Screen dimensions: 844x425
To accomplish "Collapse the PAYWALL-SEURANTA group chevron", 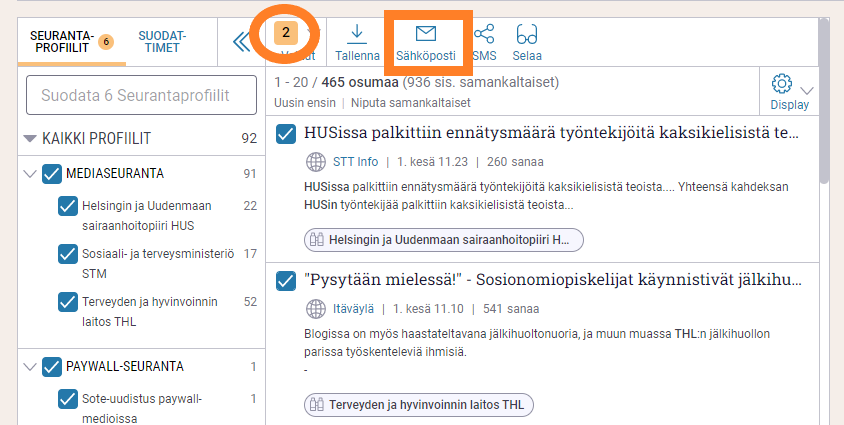I will tap(29, 366).
